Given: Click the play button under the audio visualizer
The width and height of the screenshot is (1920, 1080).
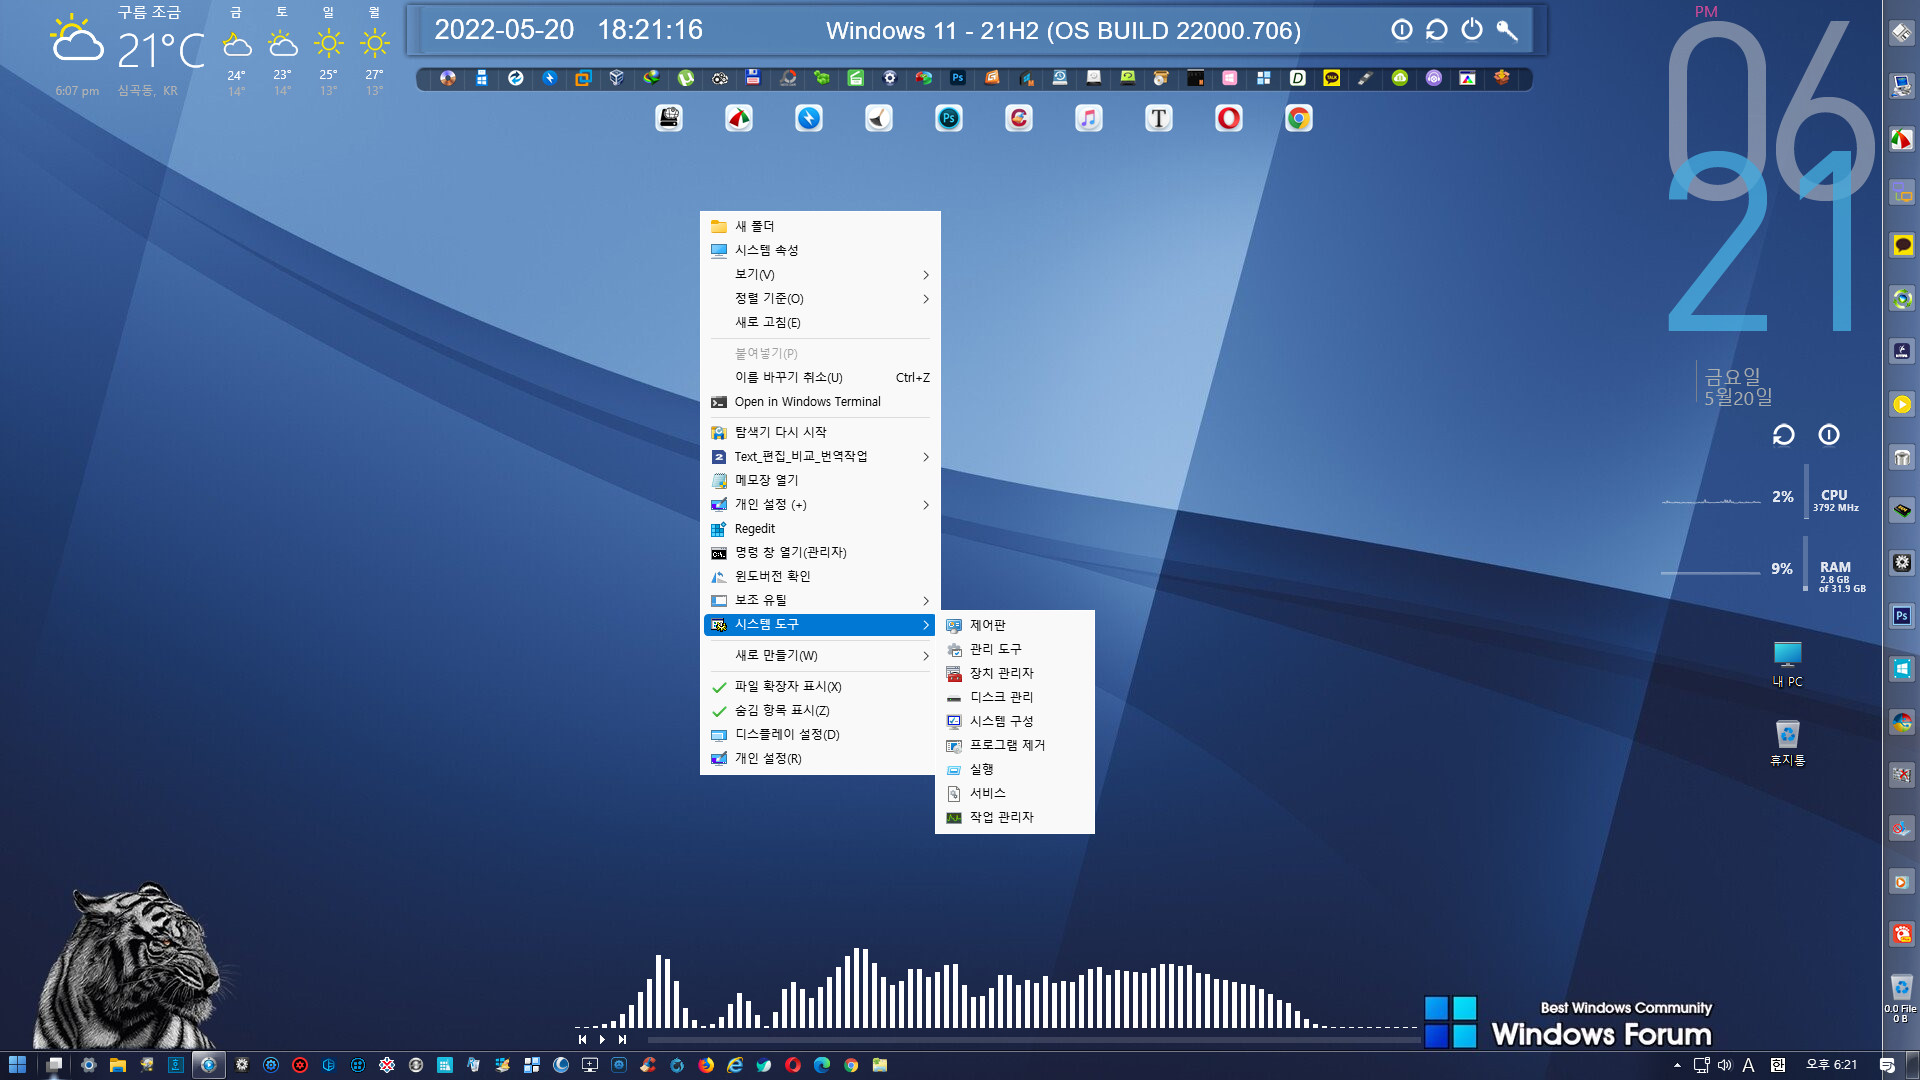Looking at the screenshot, I should 602,1040.
